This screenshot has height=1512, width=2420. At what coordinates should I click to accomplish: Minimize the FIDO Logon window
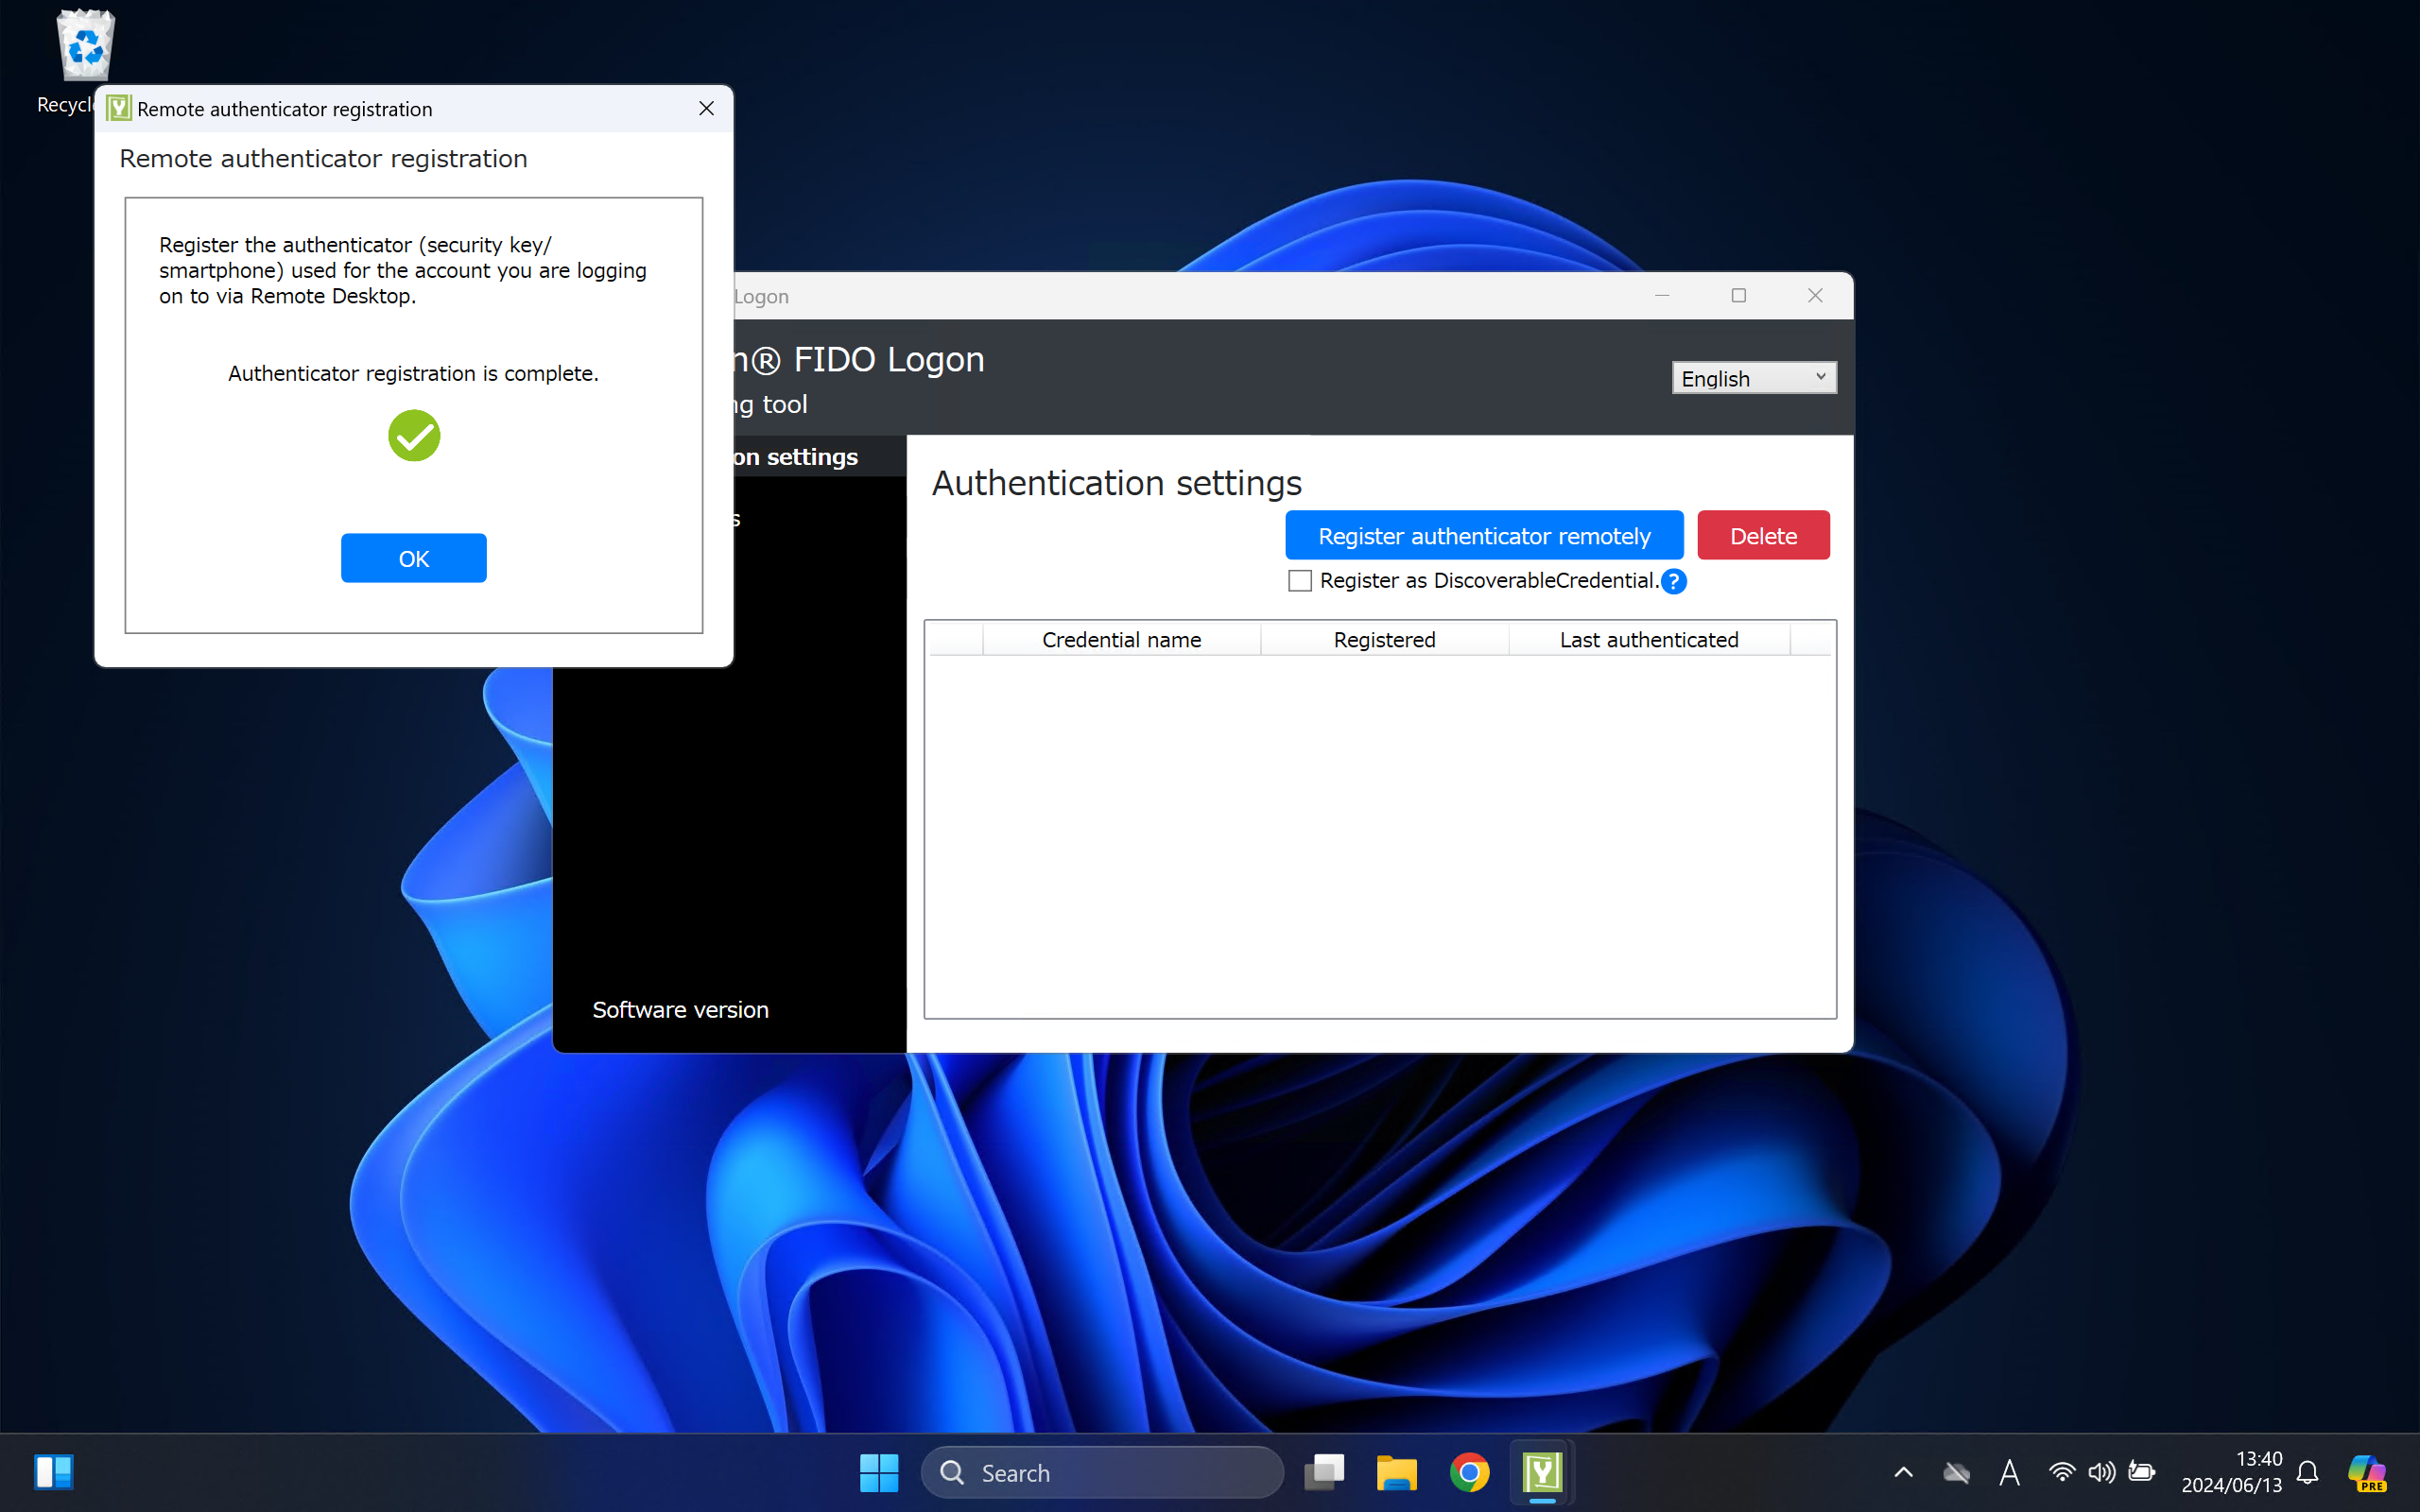point(1662,296)
